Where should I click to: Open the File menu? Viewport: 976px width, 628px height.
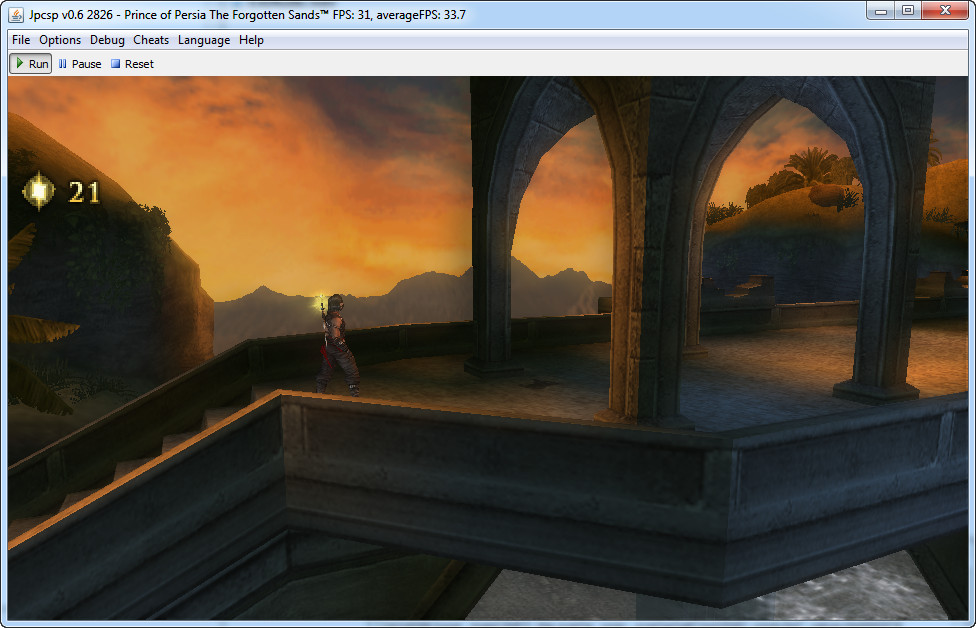tap(21, 40)
